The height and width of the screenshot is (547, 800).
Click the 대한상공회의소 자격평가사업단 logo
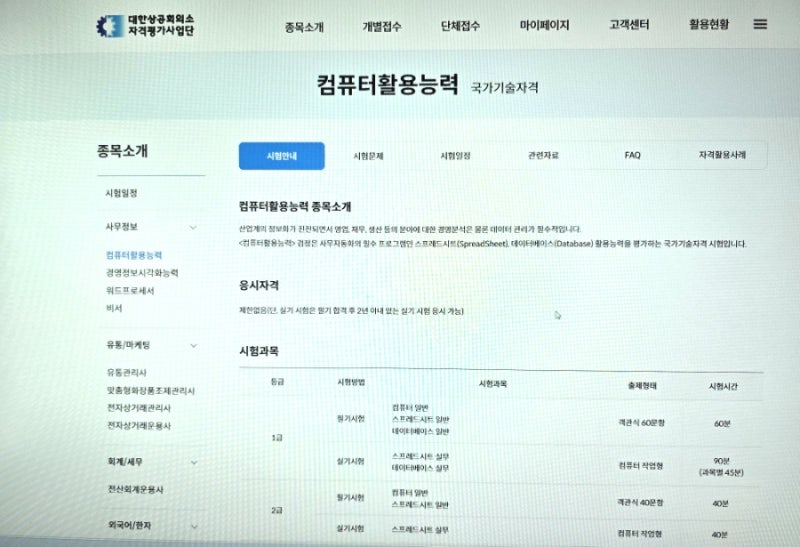tap(145, 26)
